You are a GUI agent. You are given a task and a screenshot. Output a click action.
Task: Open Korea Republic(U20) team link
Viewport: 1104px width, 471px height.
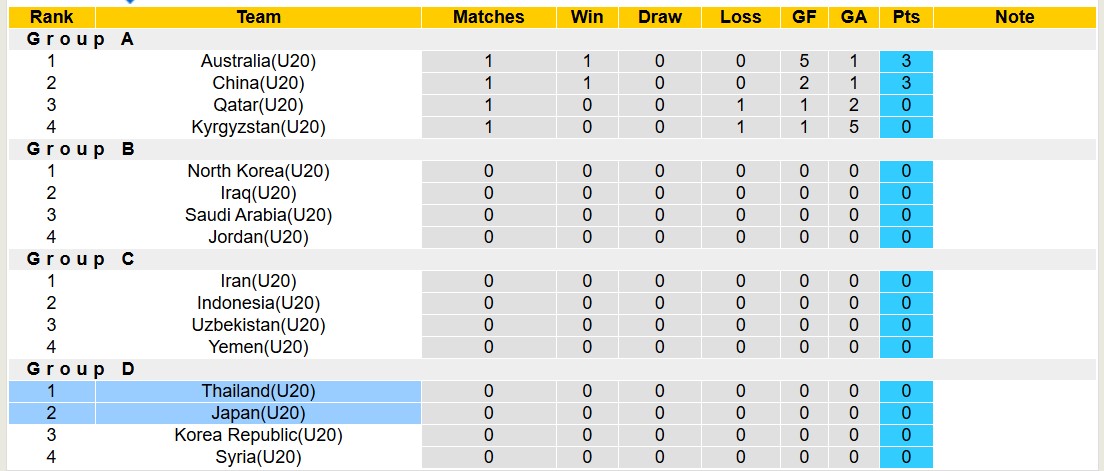[258, 435]
